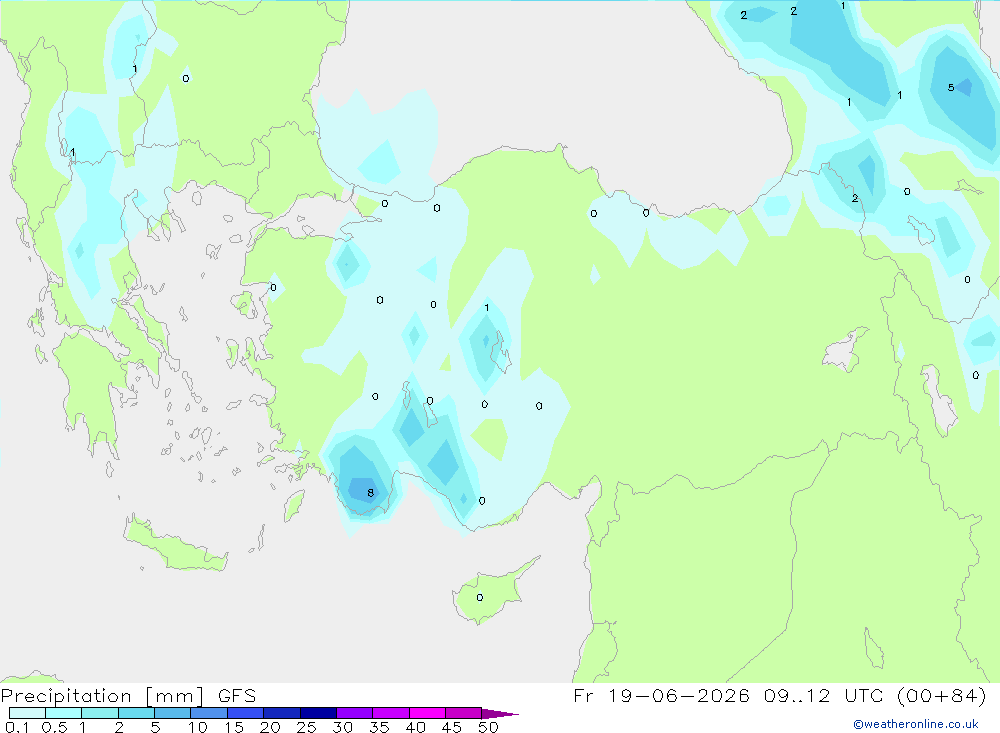Select the '10' legend scale label
This screenshot has width=1000, height=733.
[197, 727]
